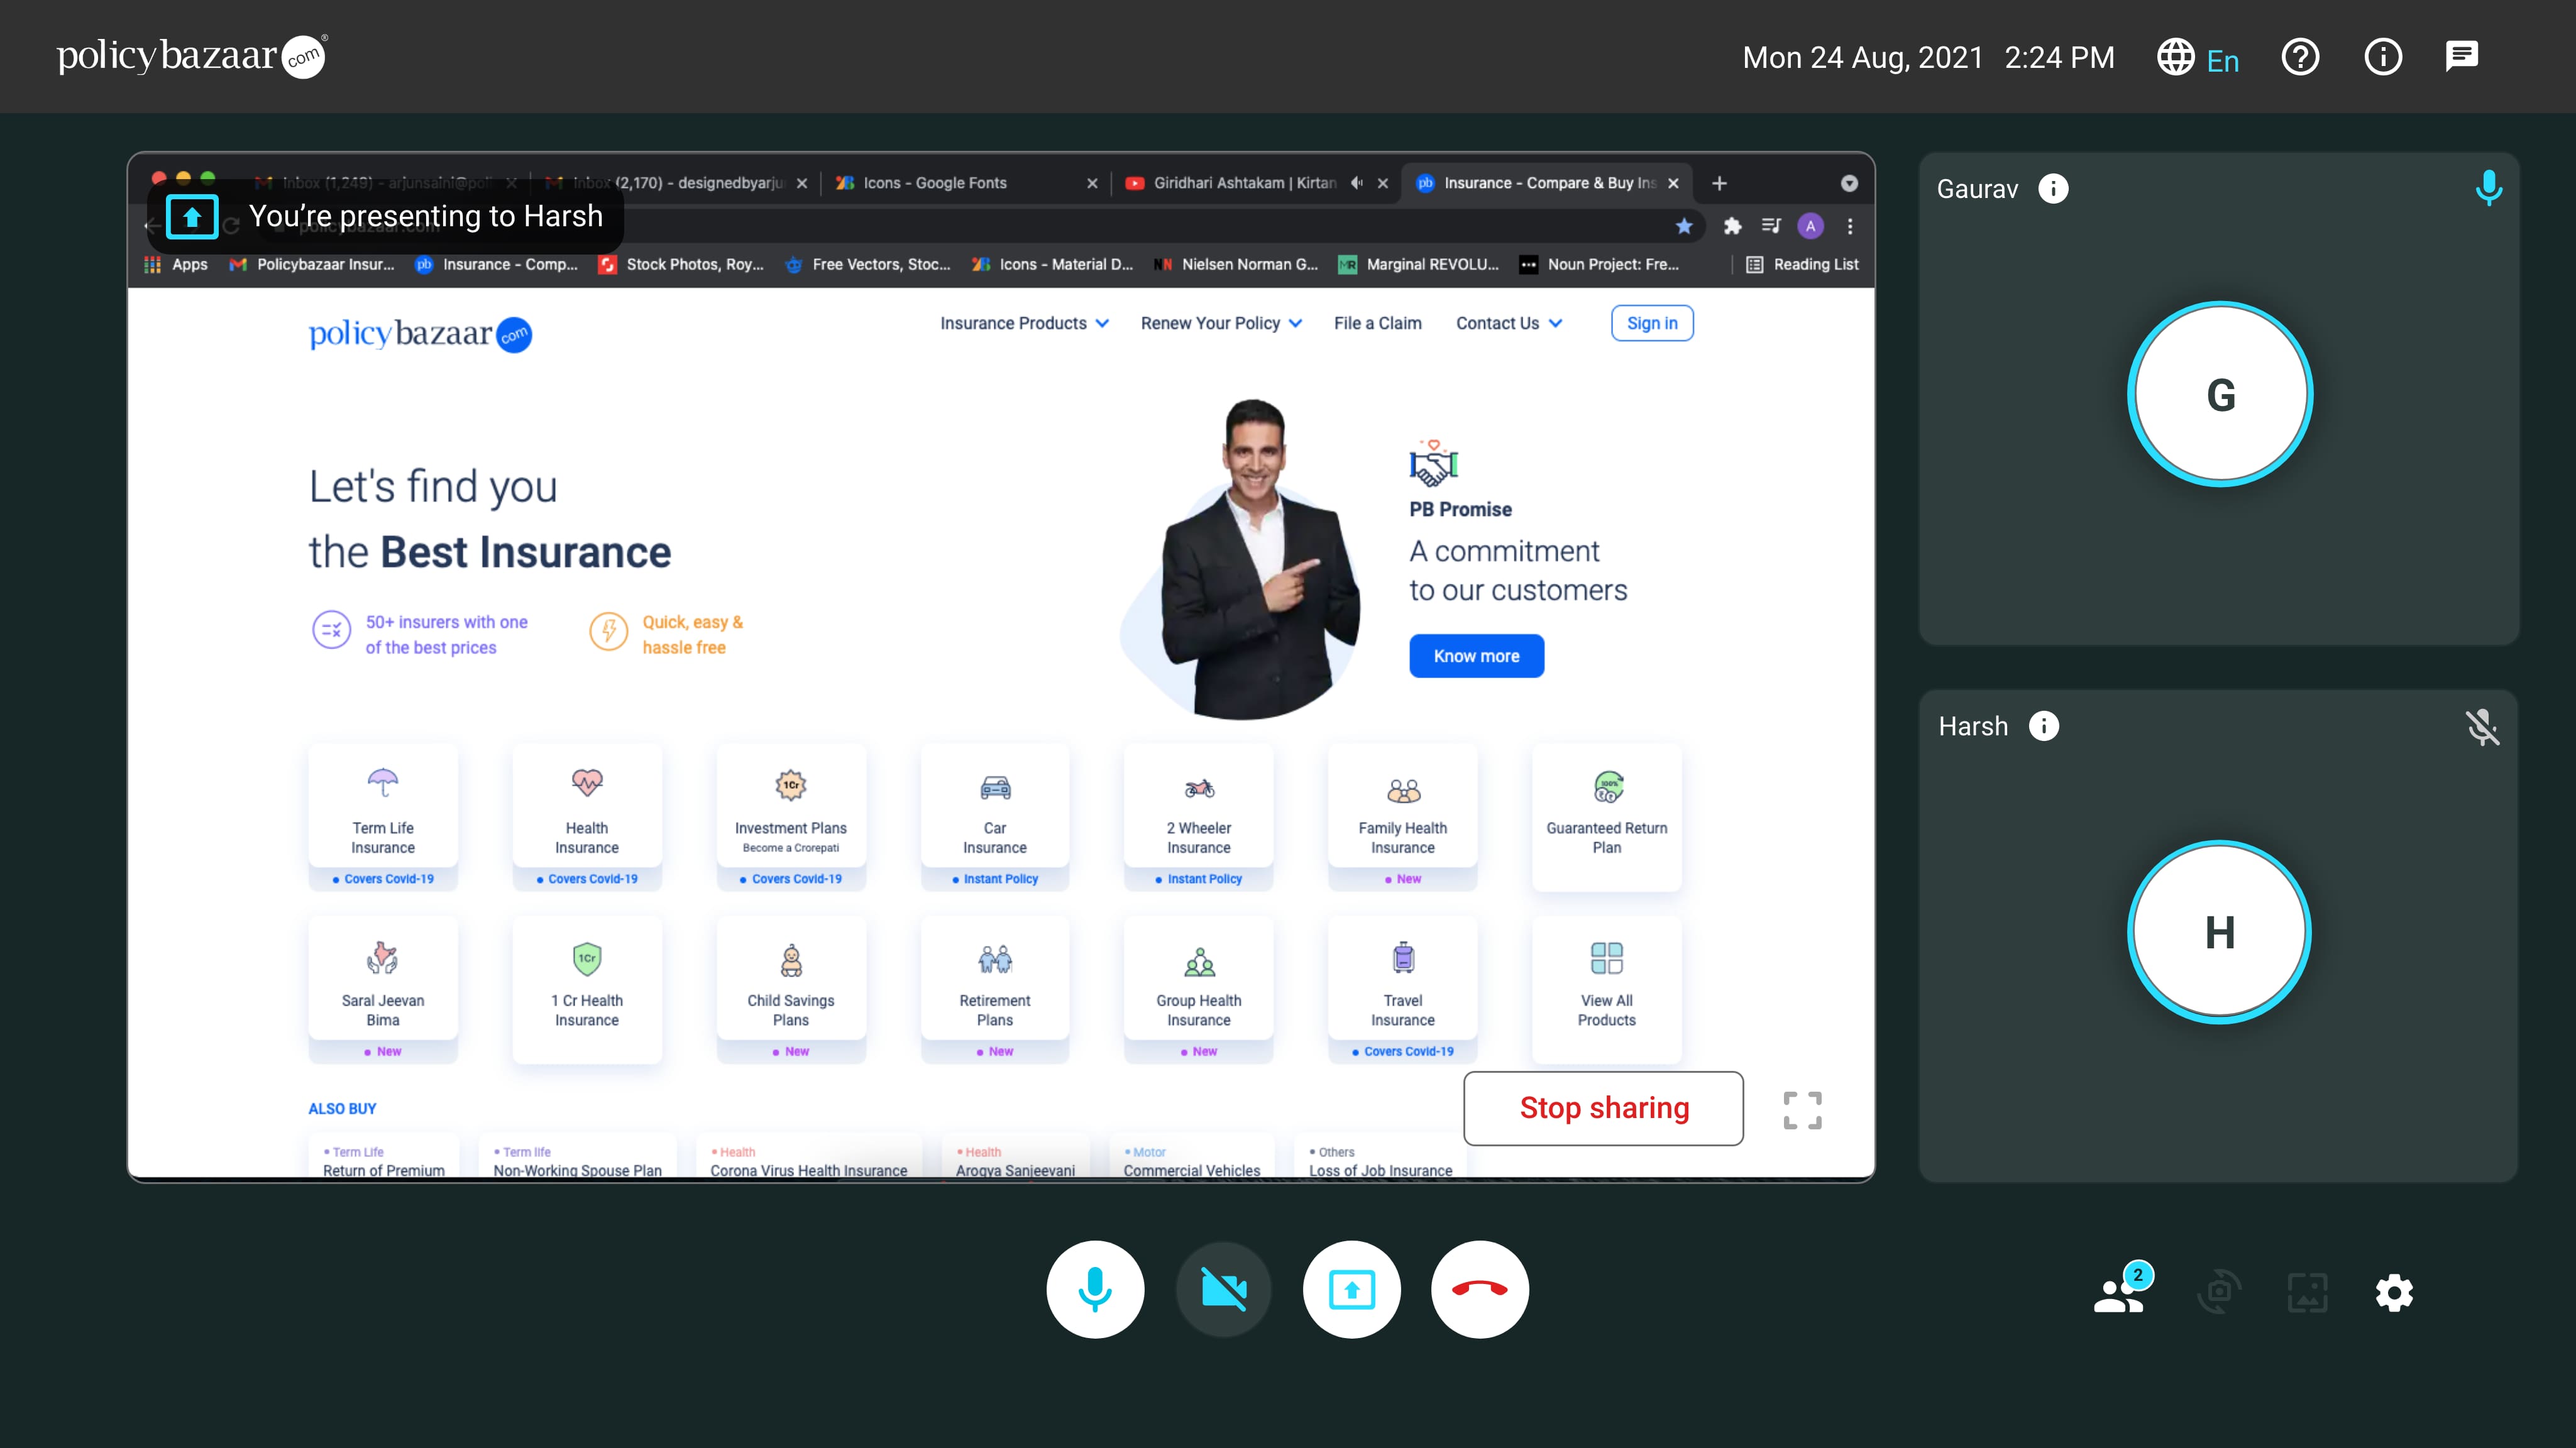Image resolution: width=2576 pixels, height=1448 pixels.
Task: Click the Know more button
Action: [1476, 656]
